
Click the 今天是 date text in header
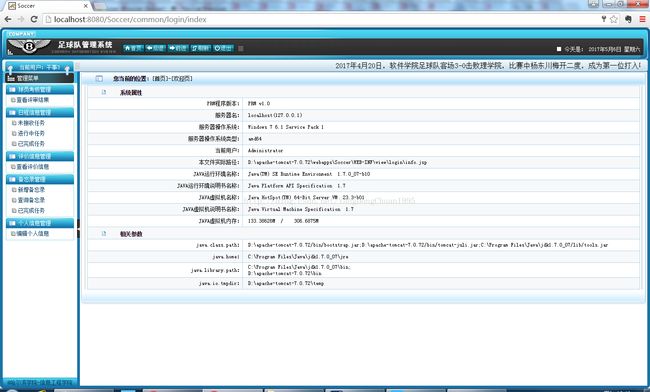(x=602, y=49)
